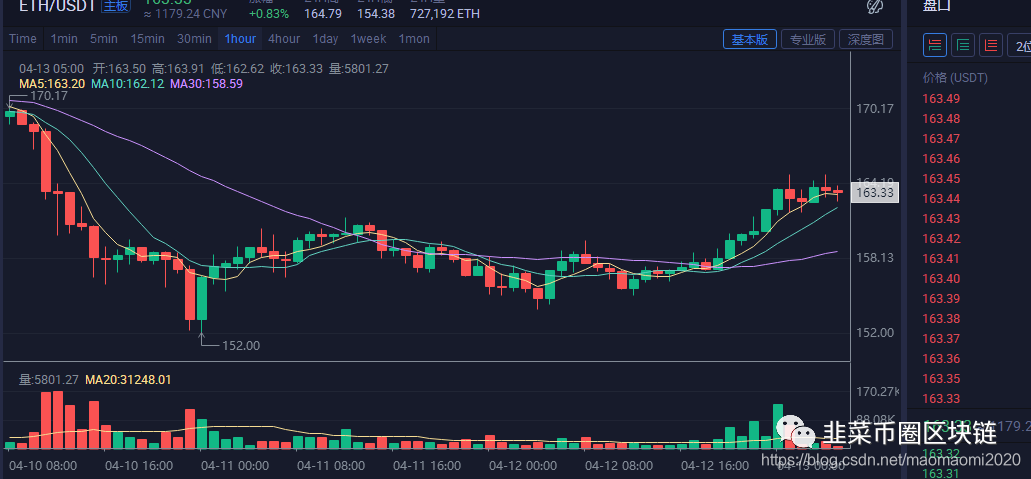Screen dimensions: 1031x479
Task: Switch to 基本版 basic chart mode
Action: point(750,39)
